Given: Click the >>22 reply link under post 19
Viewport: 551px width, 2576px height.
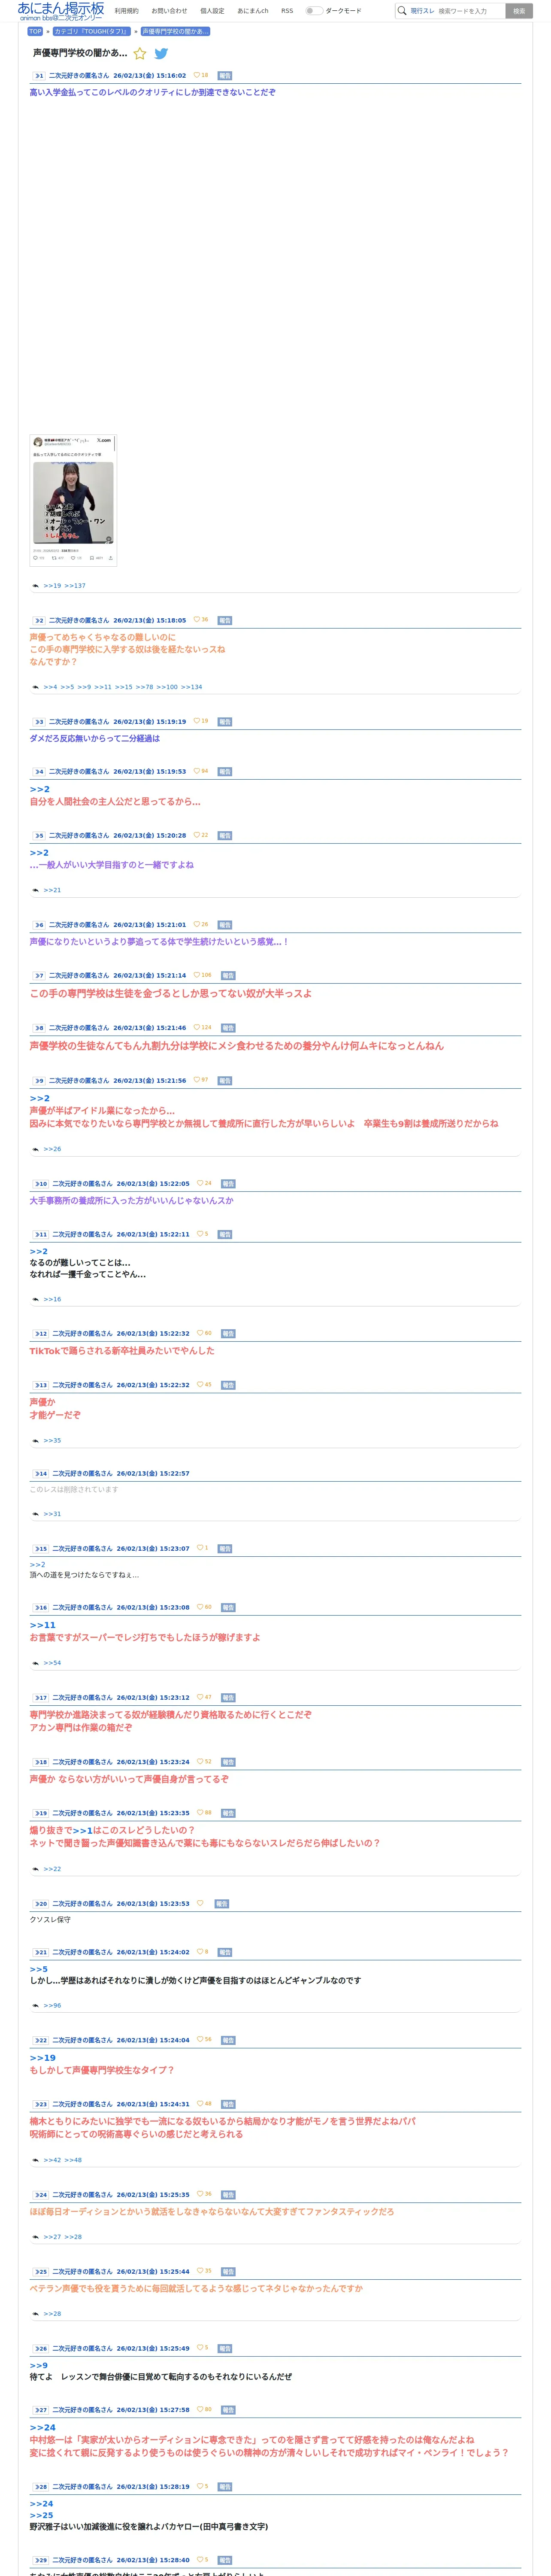Looking at the screenshot, I should [52, 1869].
